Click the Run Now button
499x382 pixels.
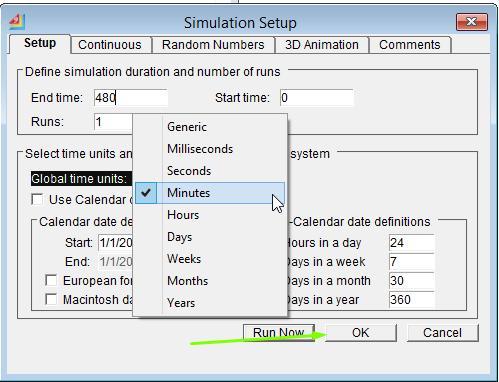click(279, 333)
